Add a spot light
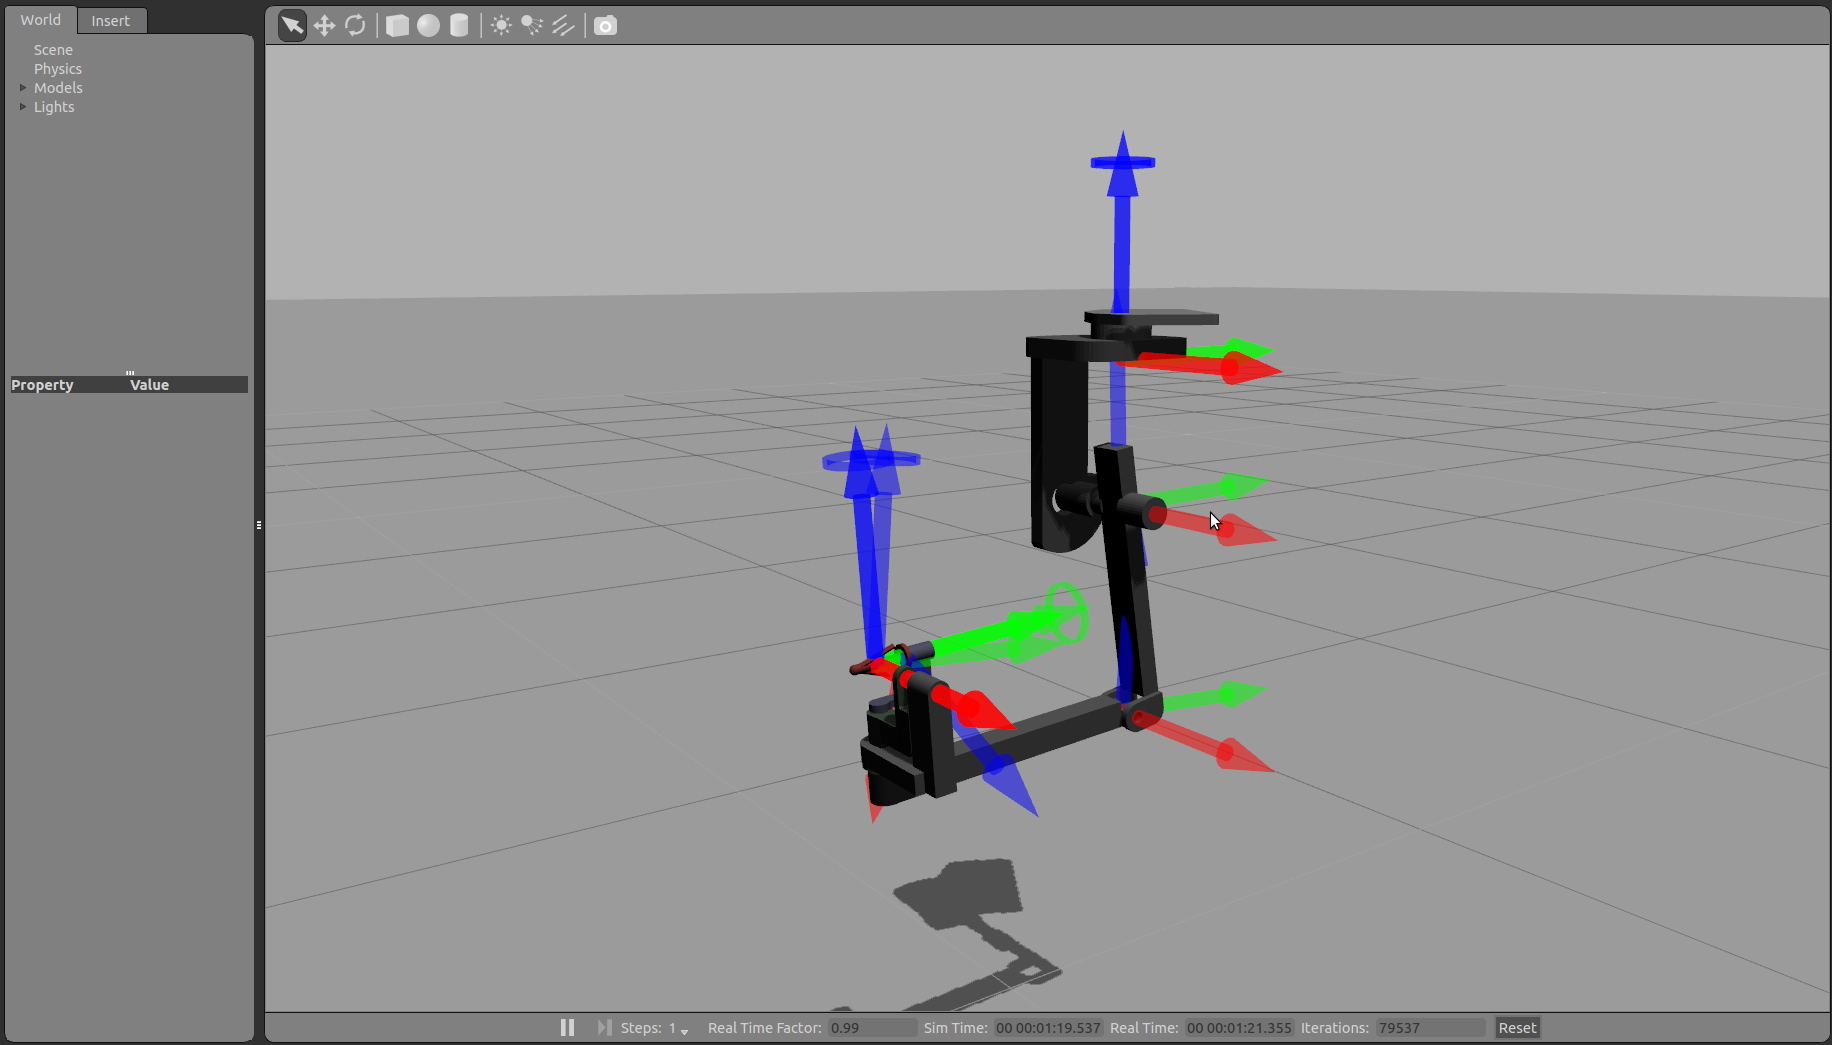Image resolution: width=1832 pixels, height=1045 pixels. coord(532,25)
